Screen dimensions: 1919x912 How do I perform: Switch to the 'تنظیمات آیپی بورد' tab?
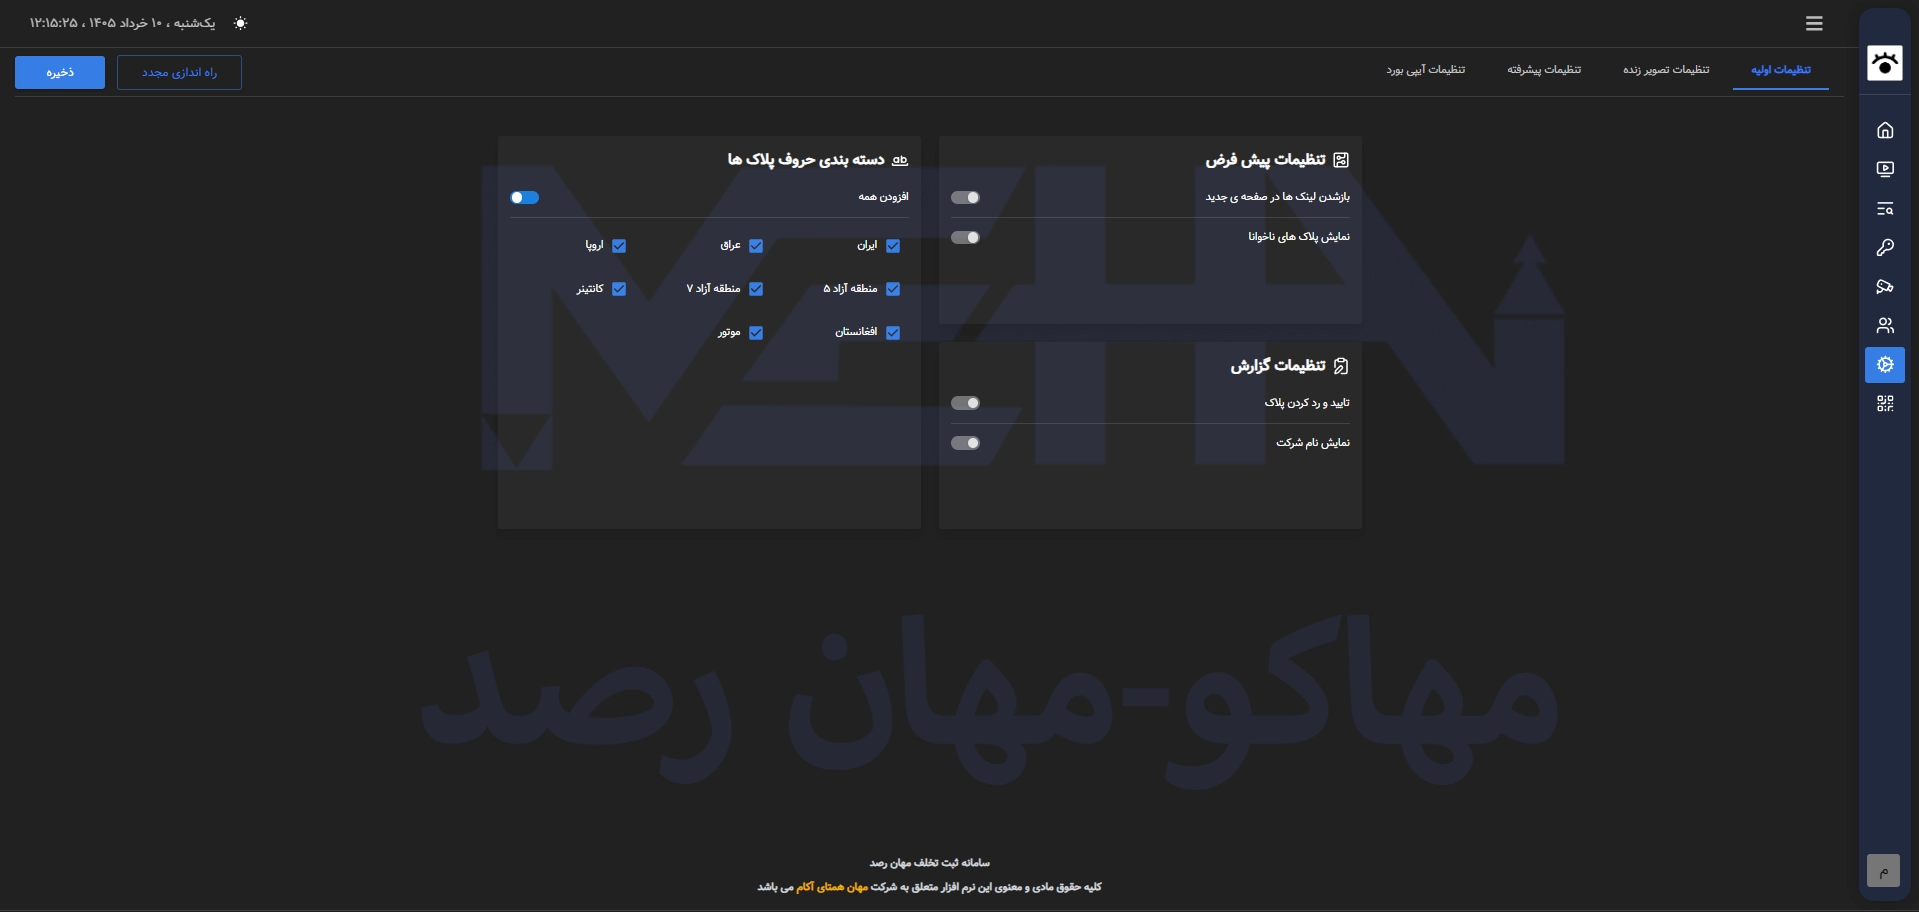[1425, 70]
